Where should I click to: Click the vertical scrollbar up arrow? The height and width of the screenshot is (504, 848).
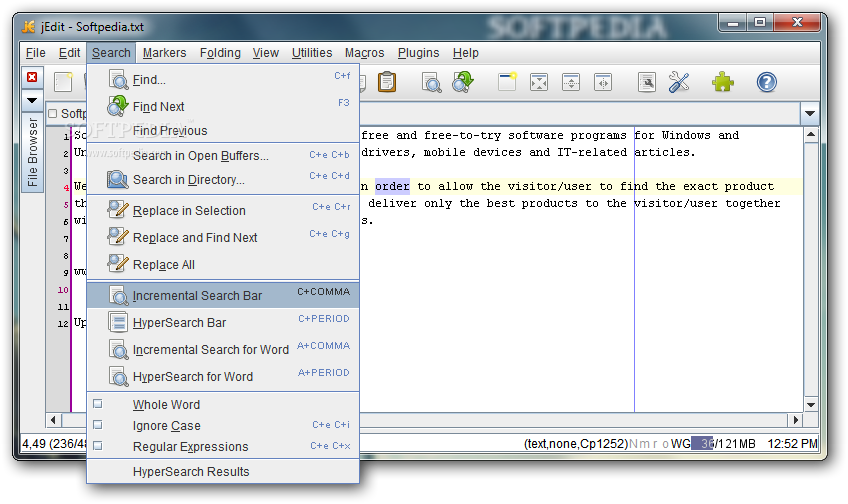point(811,134)
